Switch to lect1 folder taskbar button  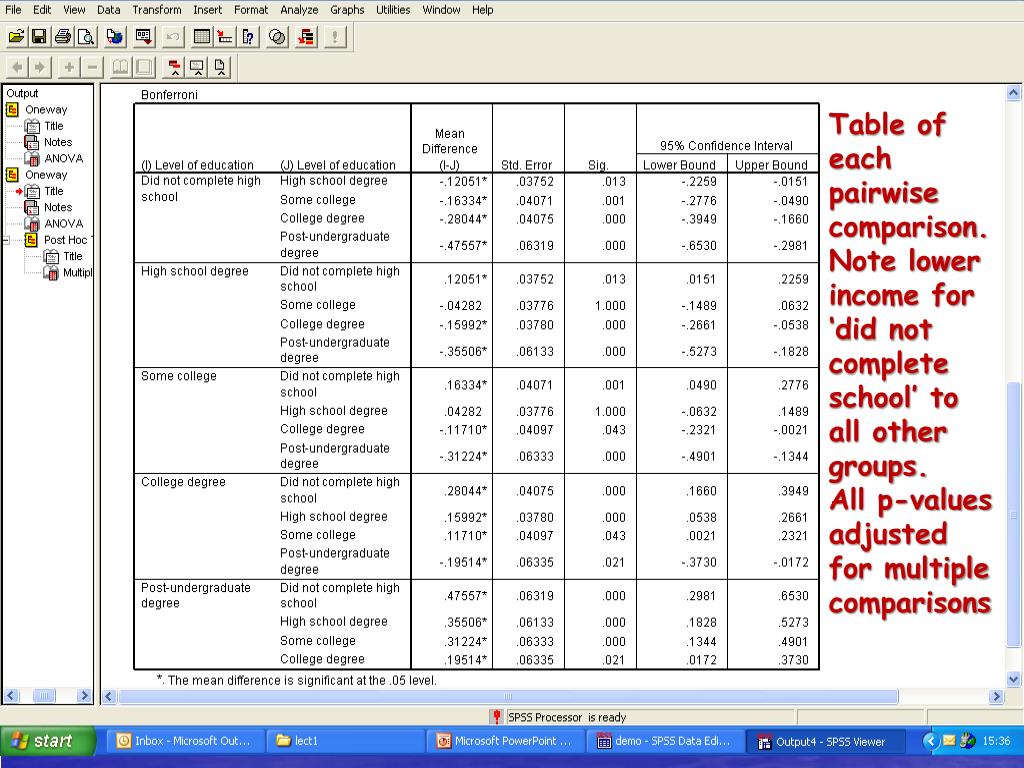(x=344, y=741)
